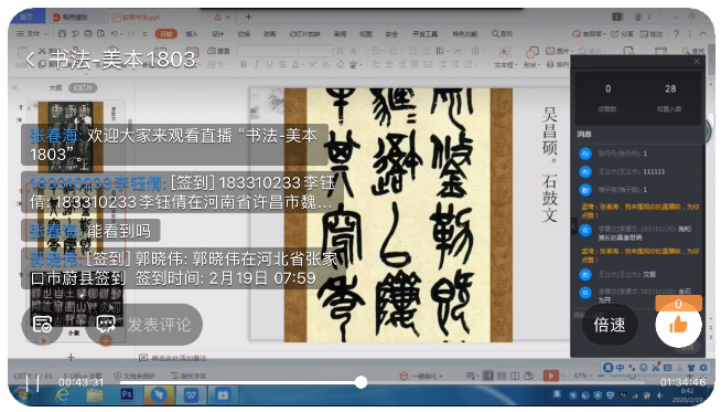722x412 pixels.
Task: Select the 幻灯片 pane toggle
Action: point(83,87)
